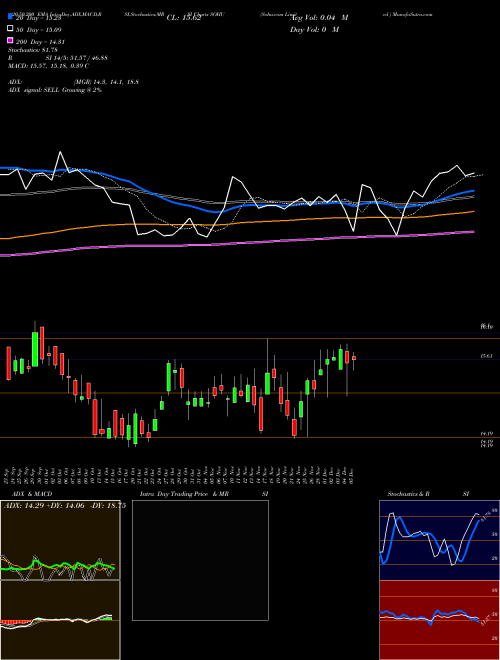500x660 pixels.
Task: Click the 'Intra Day Trading Price & MR' title
Action: [184, 494]
